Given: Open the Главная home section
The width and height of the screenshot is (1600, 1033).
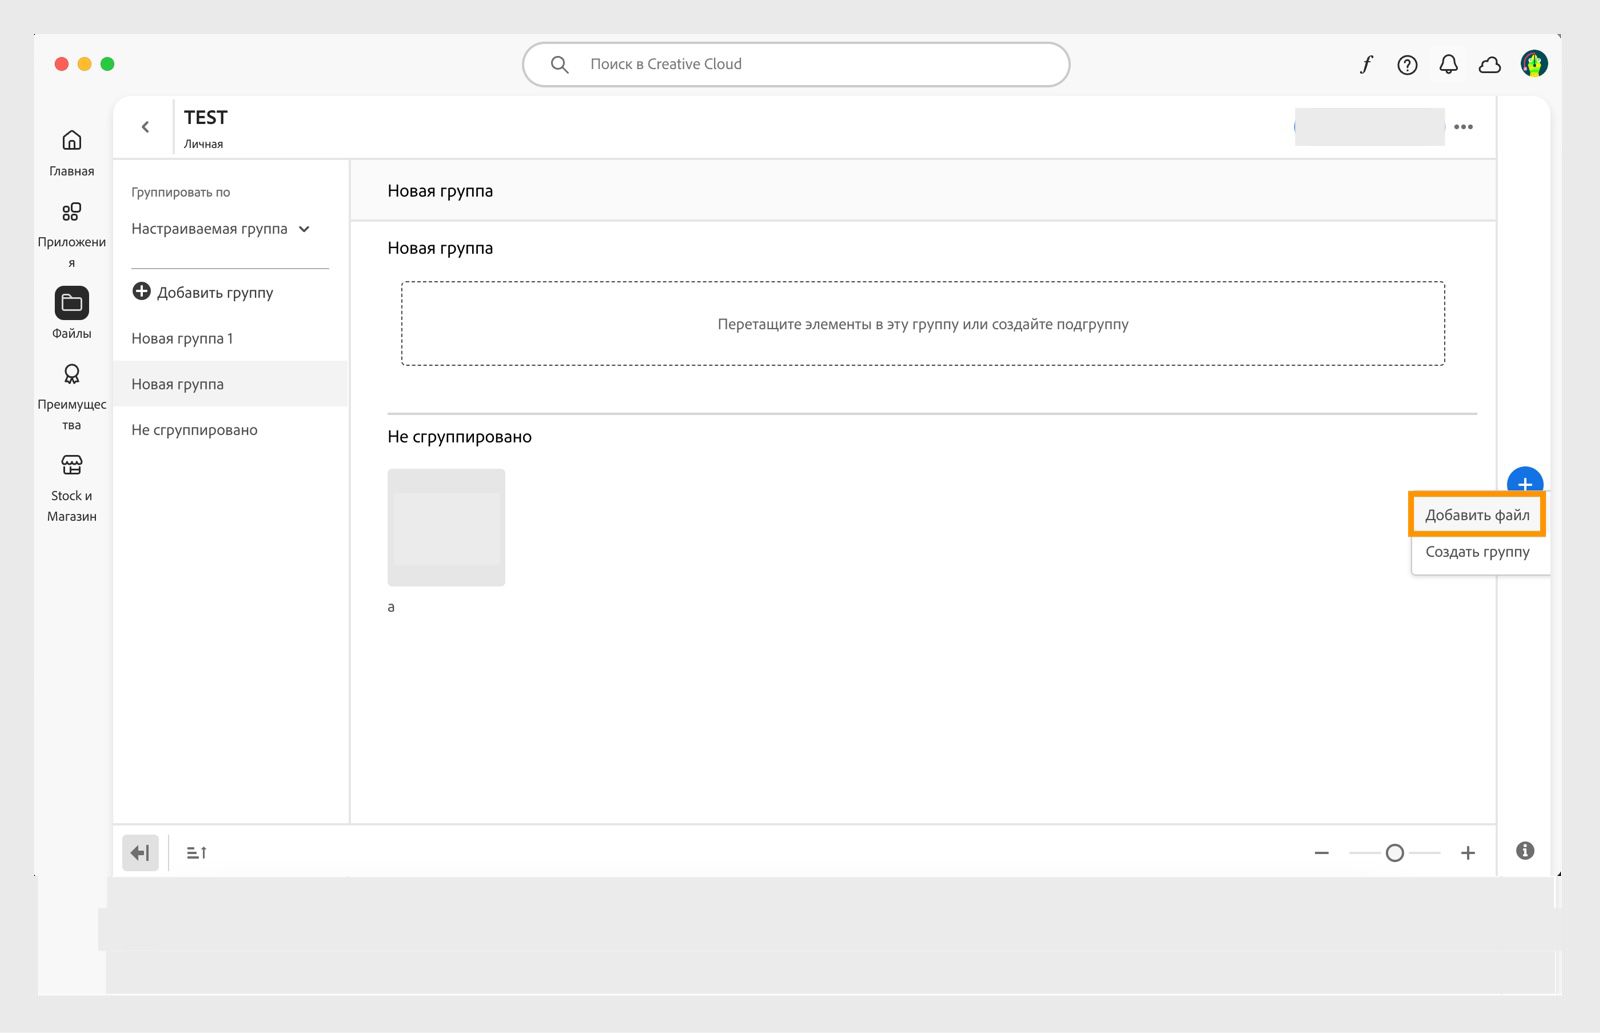Looking at the screenshot, I should pos(72,153).
